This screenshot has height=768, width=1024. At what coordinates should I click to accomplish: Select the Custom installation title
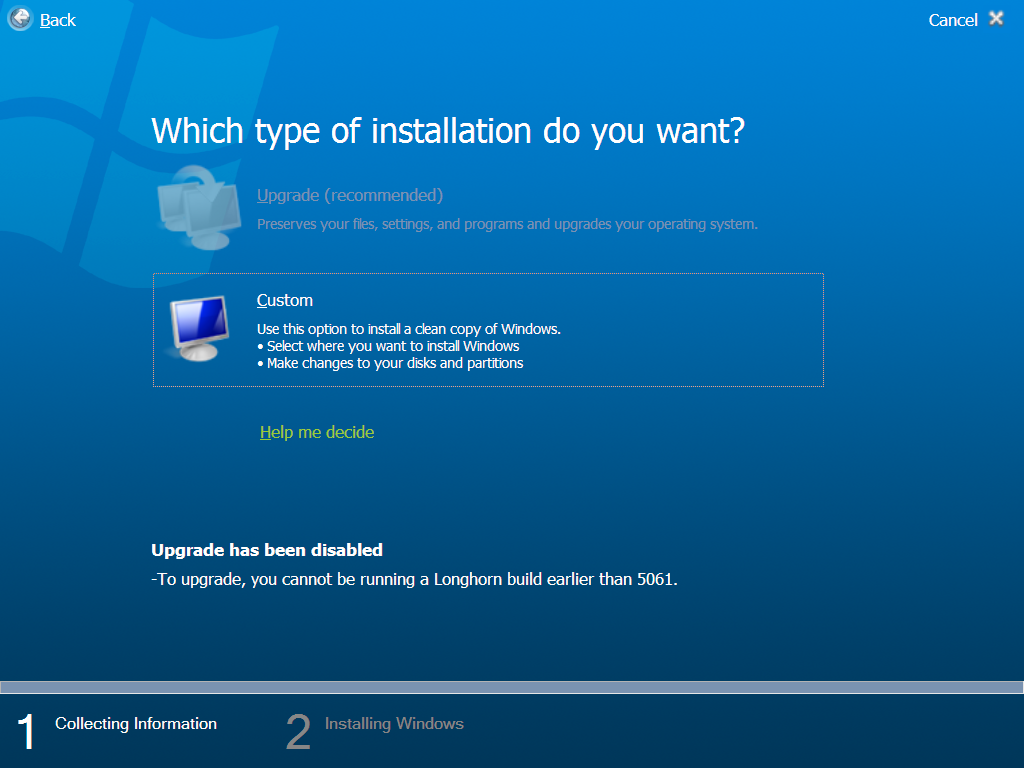click(285, 300)
